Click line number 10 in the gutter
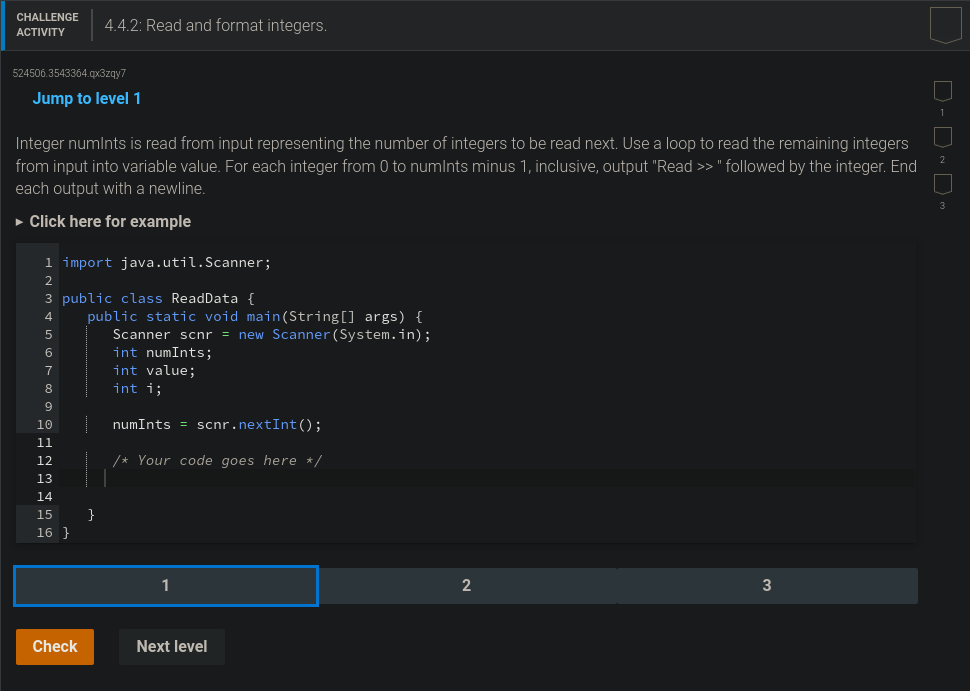970x691 pixels. (x=44, y=424)
